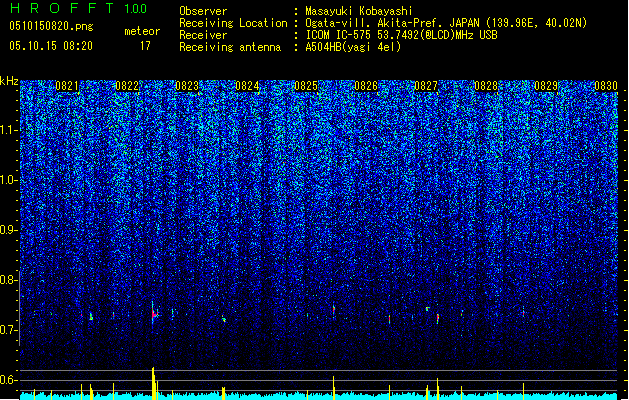Screen dimensions: 629x400
Task: Click the 0.7 frequency axis label
Action: (8, 330)
